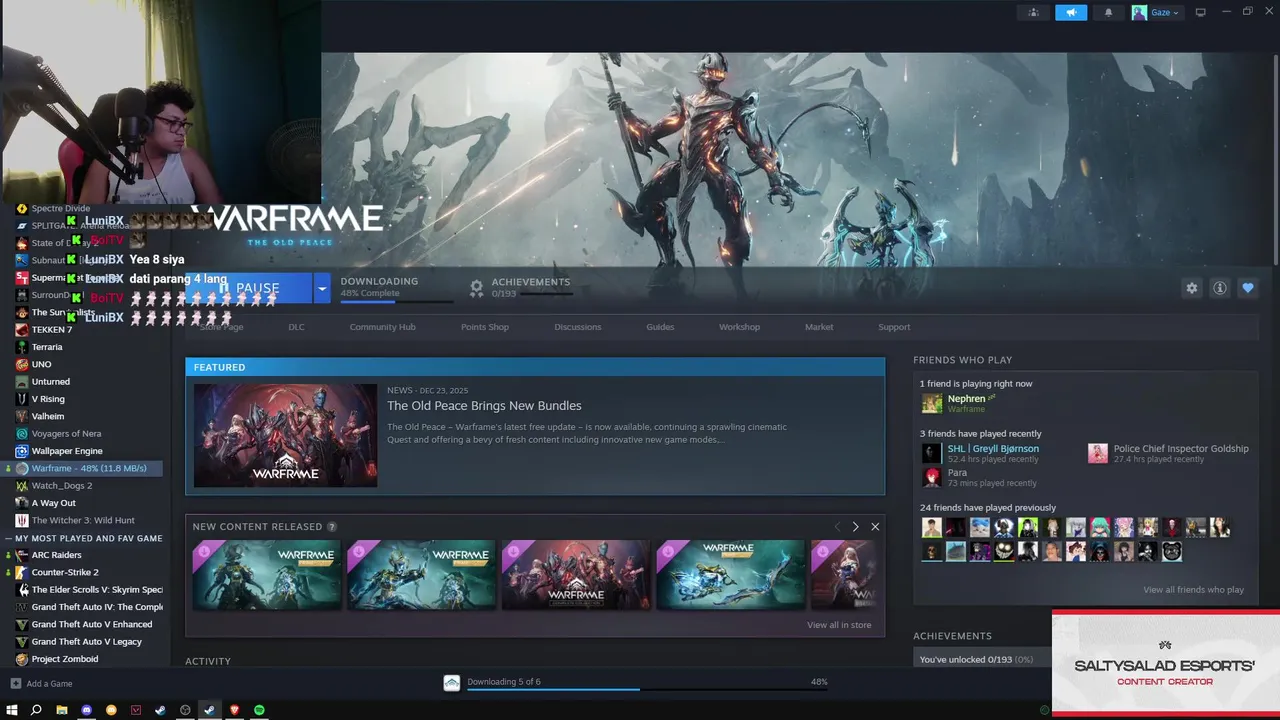Click Add a Game plus icon
The height and width of the screenshot is (720, 1280).
pyautogui.click(x=15, y=684)
